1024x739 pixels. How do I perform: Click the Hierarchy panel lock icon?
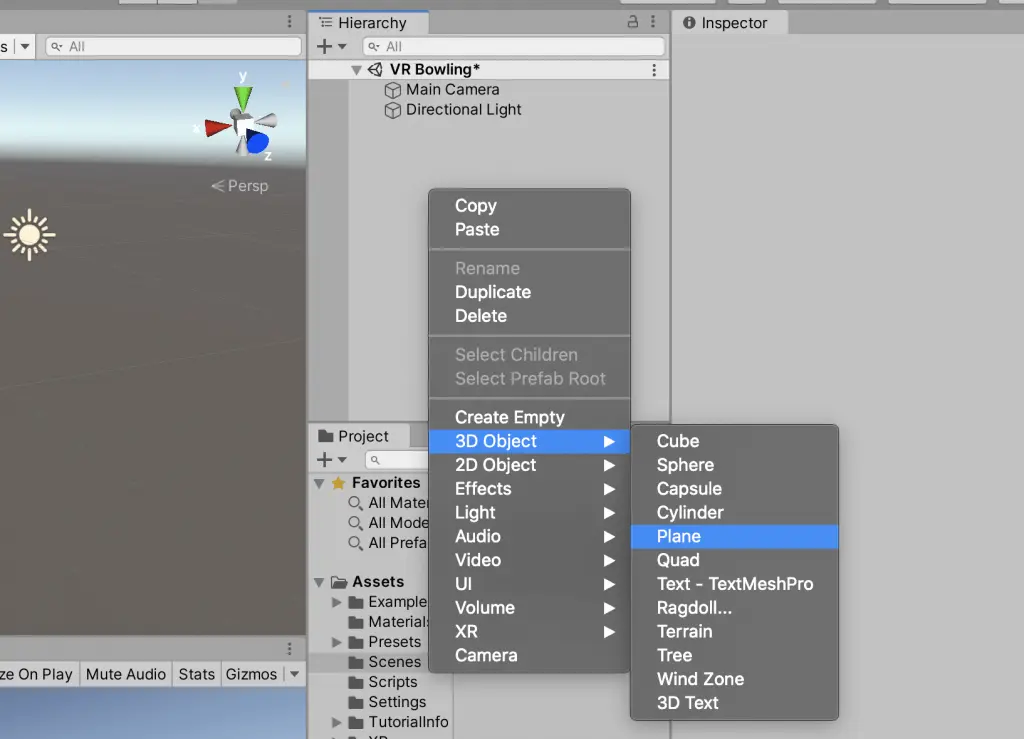[x=632, y=22]
